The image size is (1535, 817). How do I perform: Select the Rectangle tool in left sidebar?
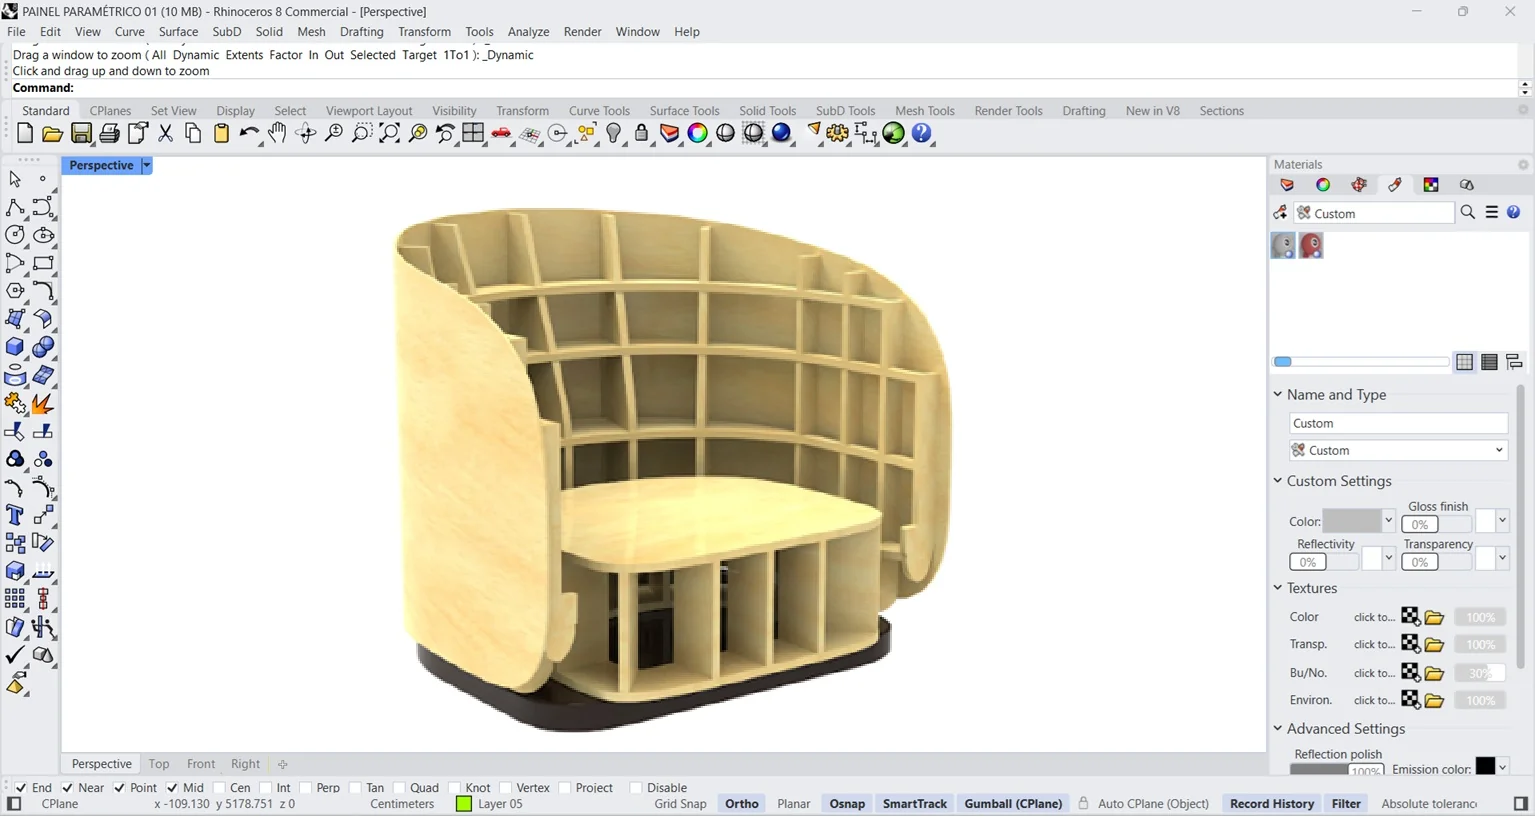point(43,263)
